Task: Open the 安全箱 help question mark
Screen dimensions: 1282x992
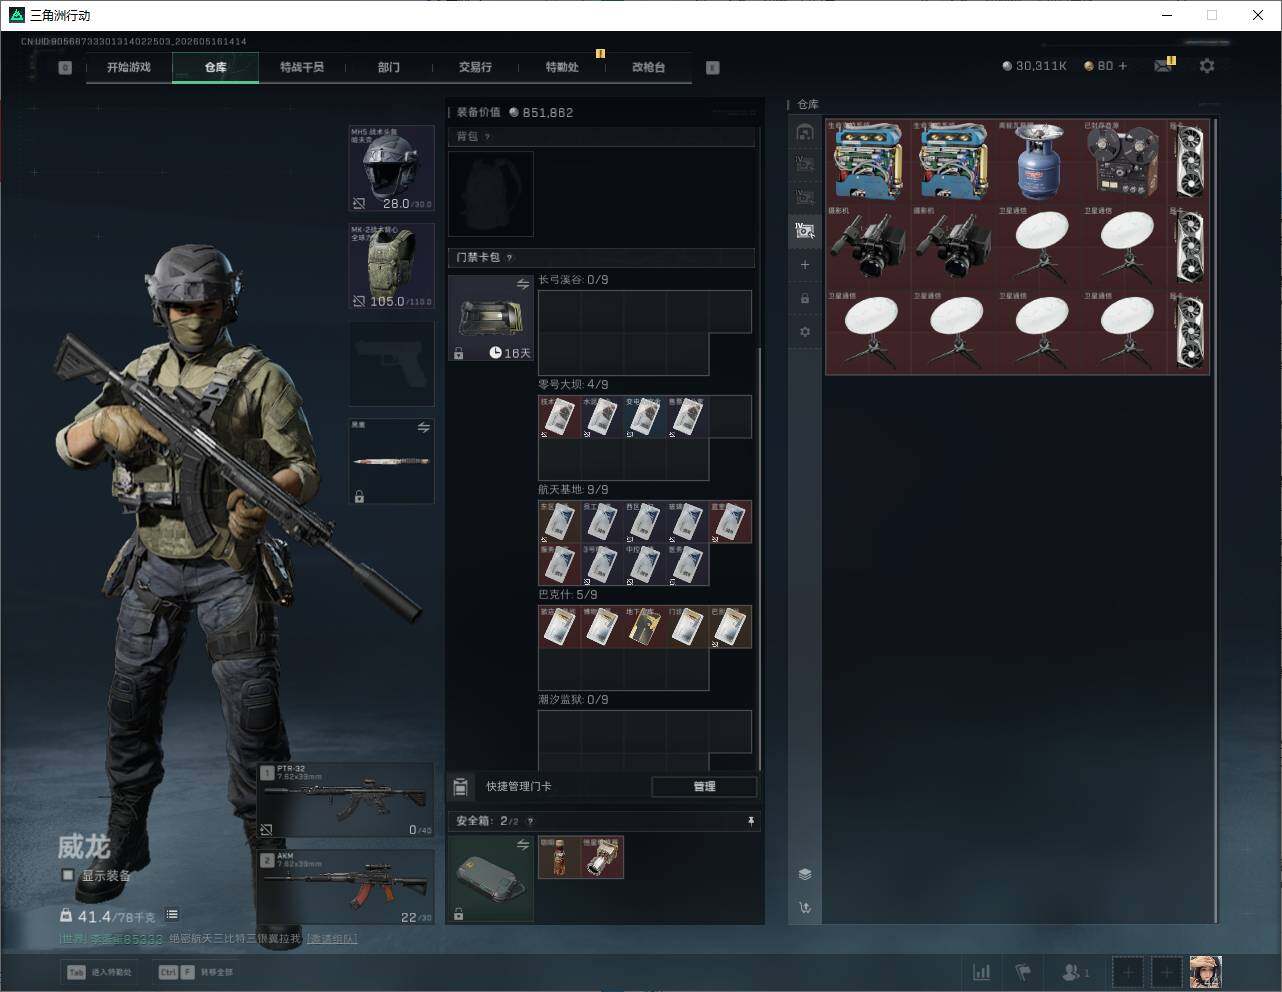Action: coord(530,821)
